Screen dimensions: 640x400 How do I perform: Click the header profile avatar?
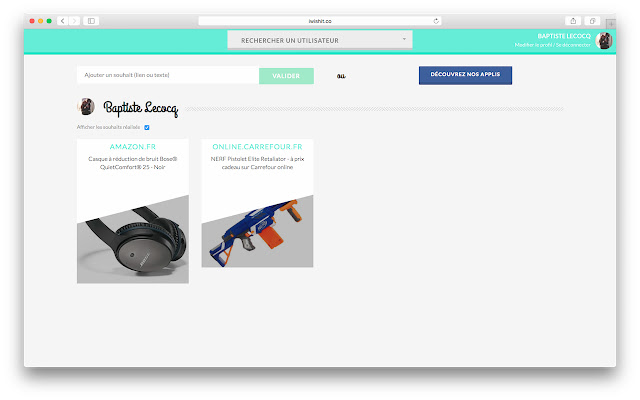point(603,40)
